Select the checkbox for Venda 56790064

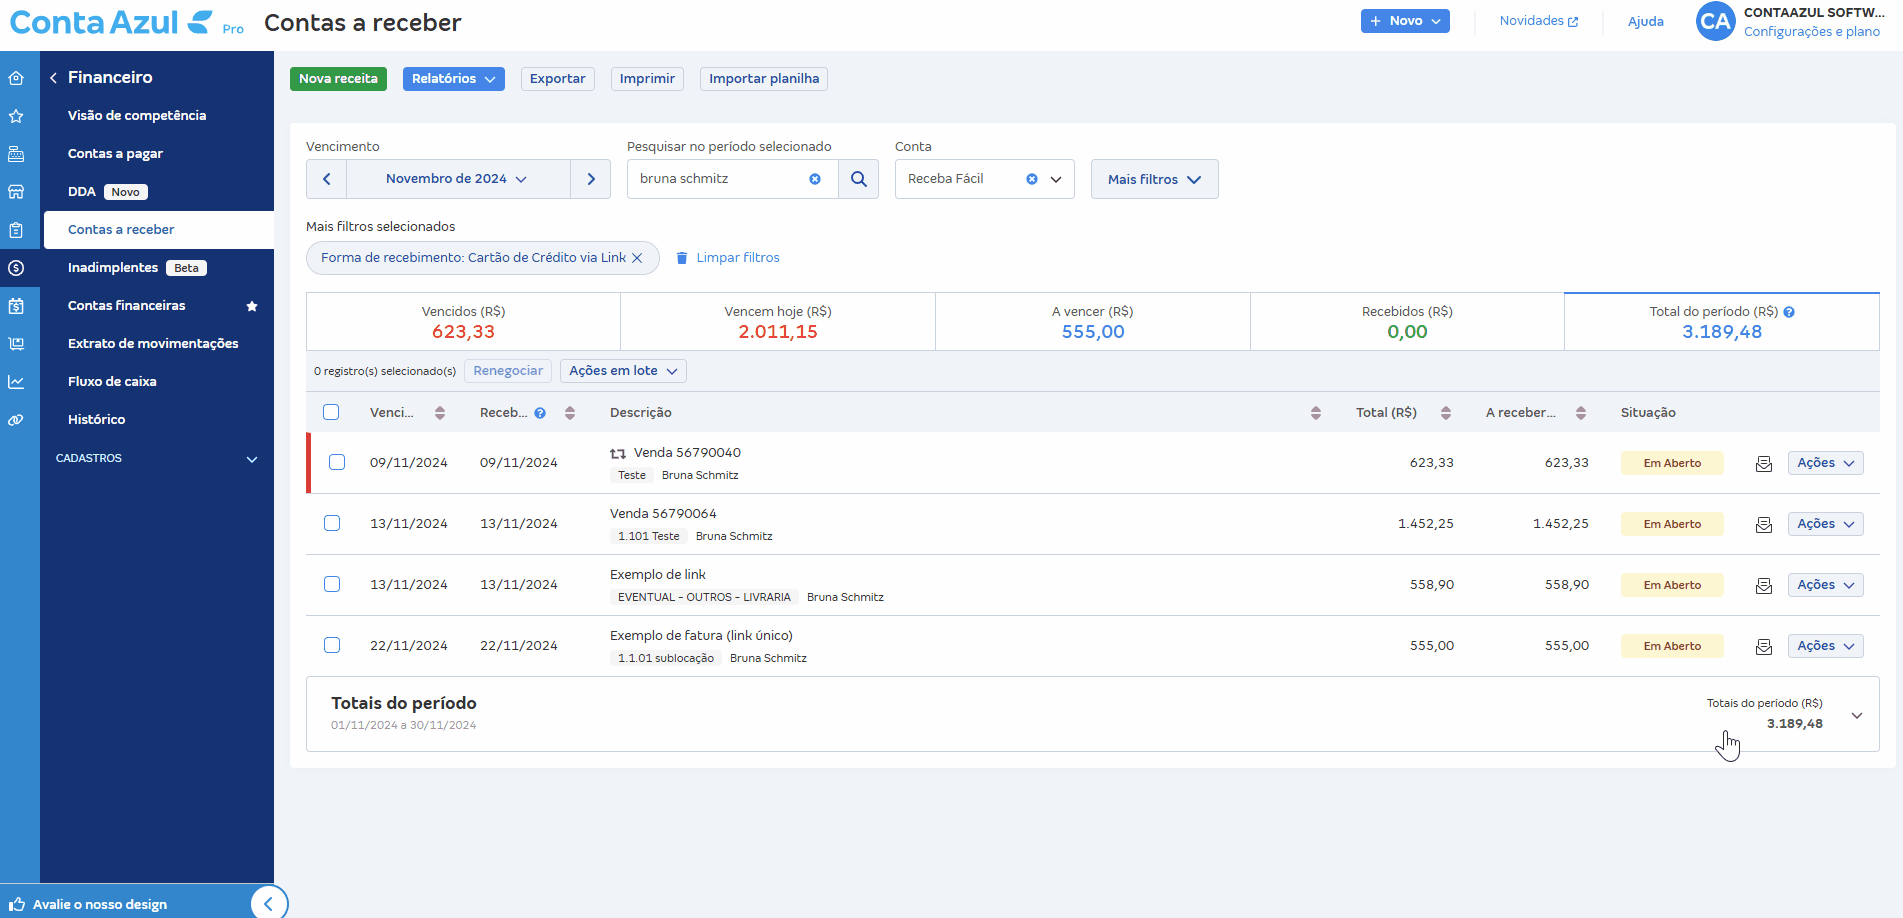point(332,523)
